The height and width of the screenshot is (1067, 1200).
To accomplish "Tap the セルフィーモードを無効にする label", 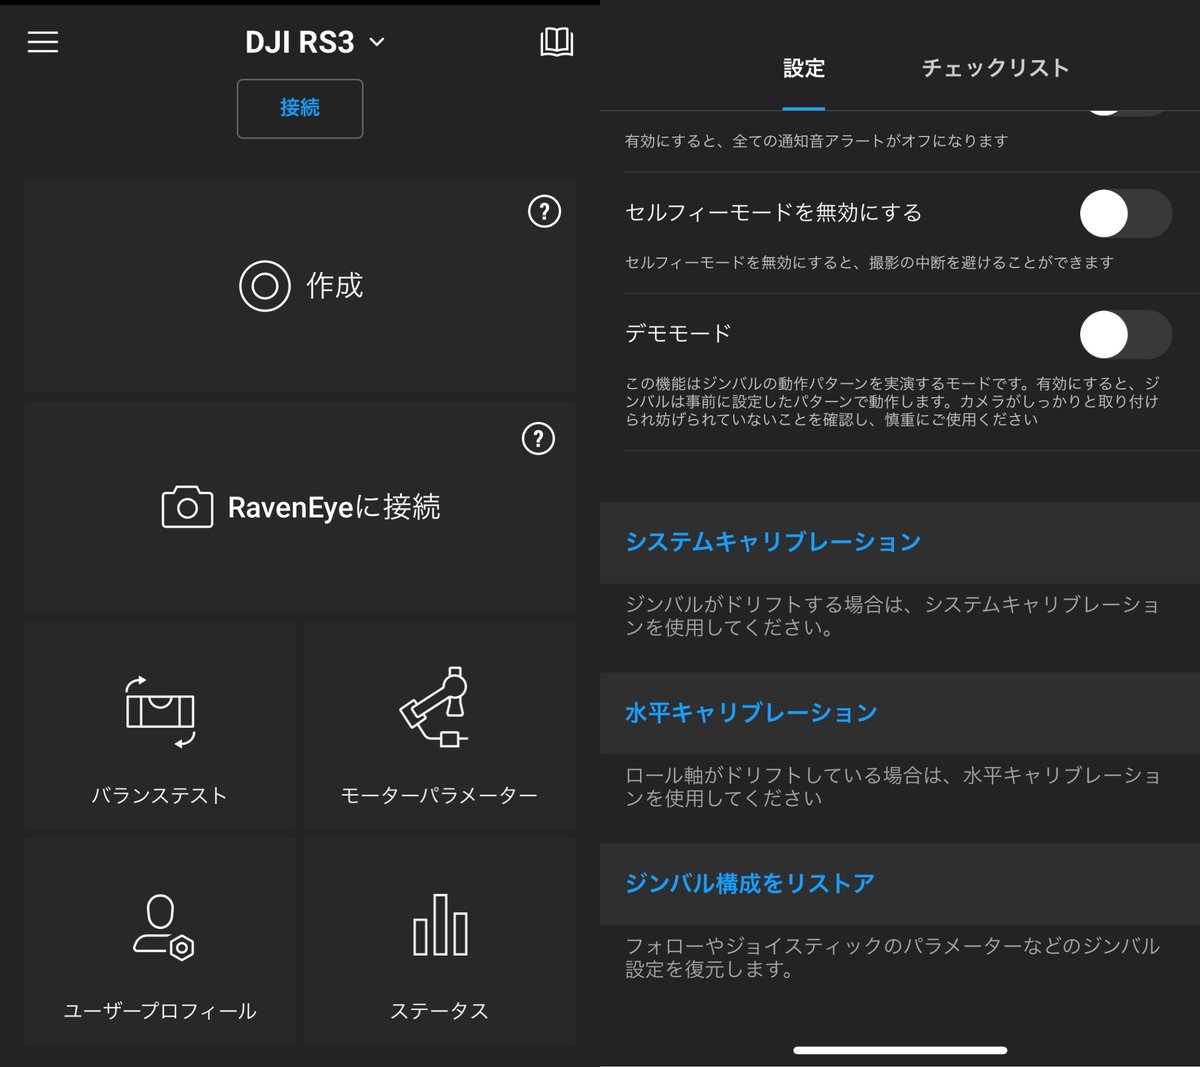I will coord(773,212).
